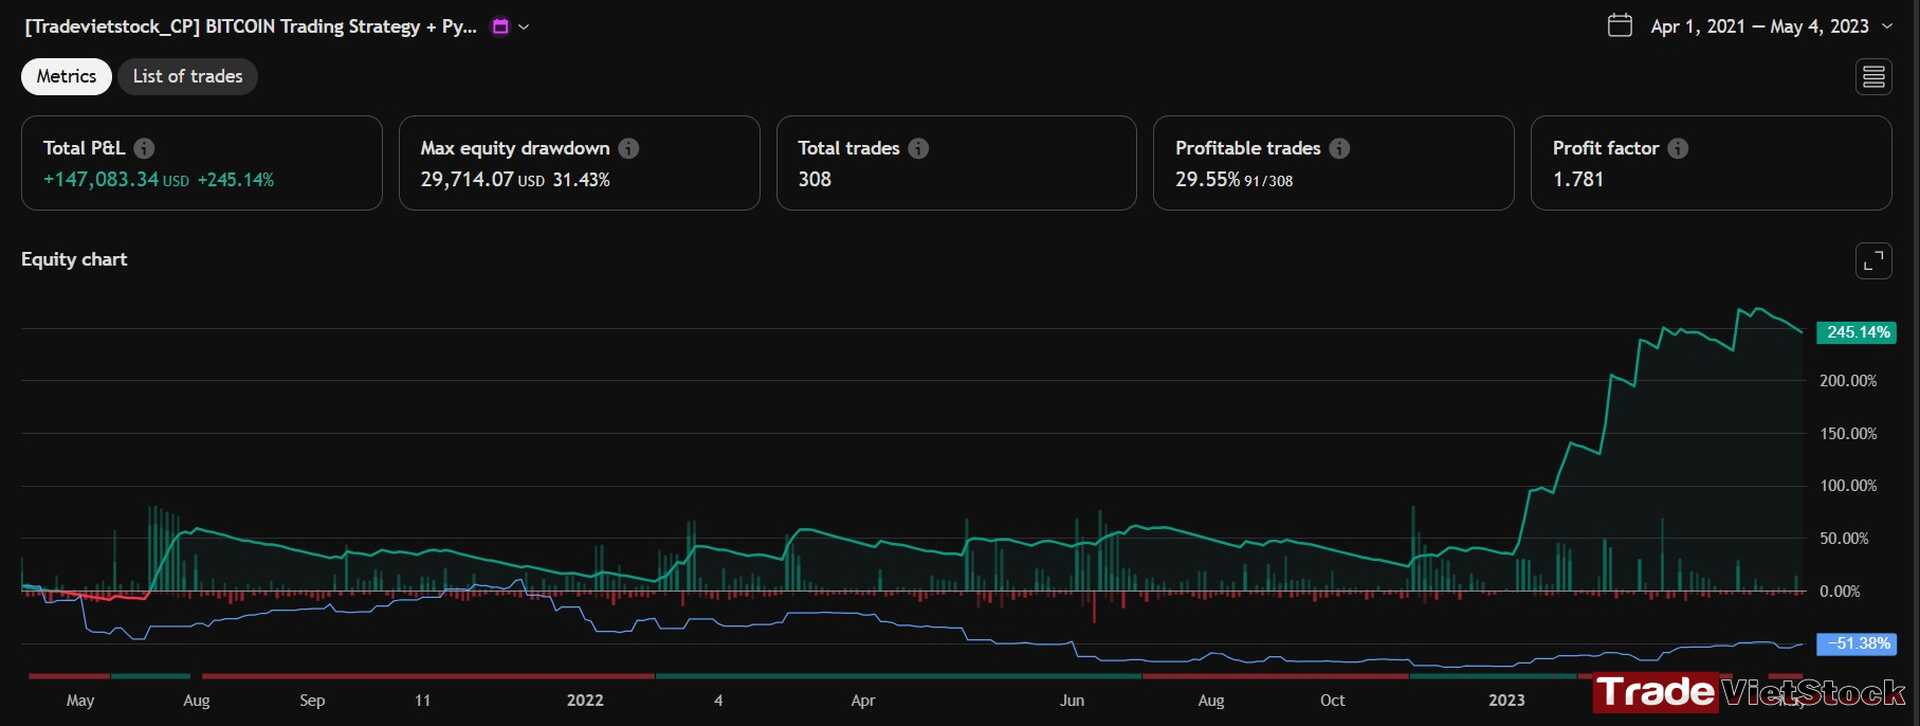
Task: Click the 29.55% profitable trades value
Action: click(1207, 180)
